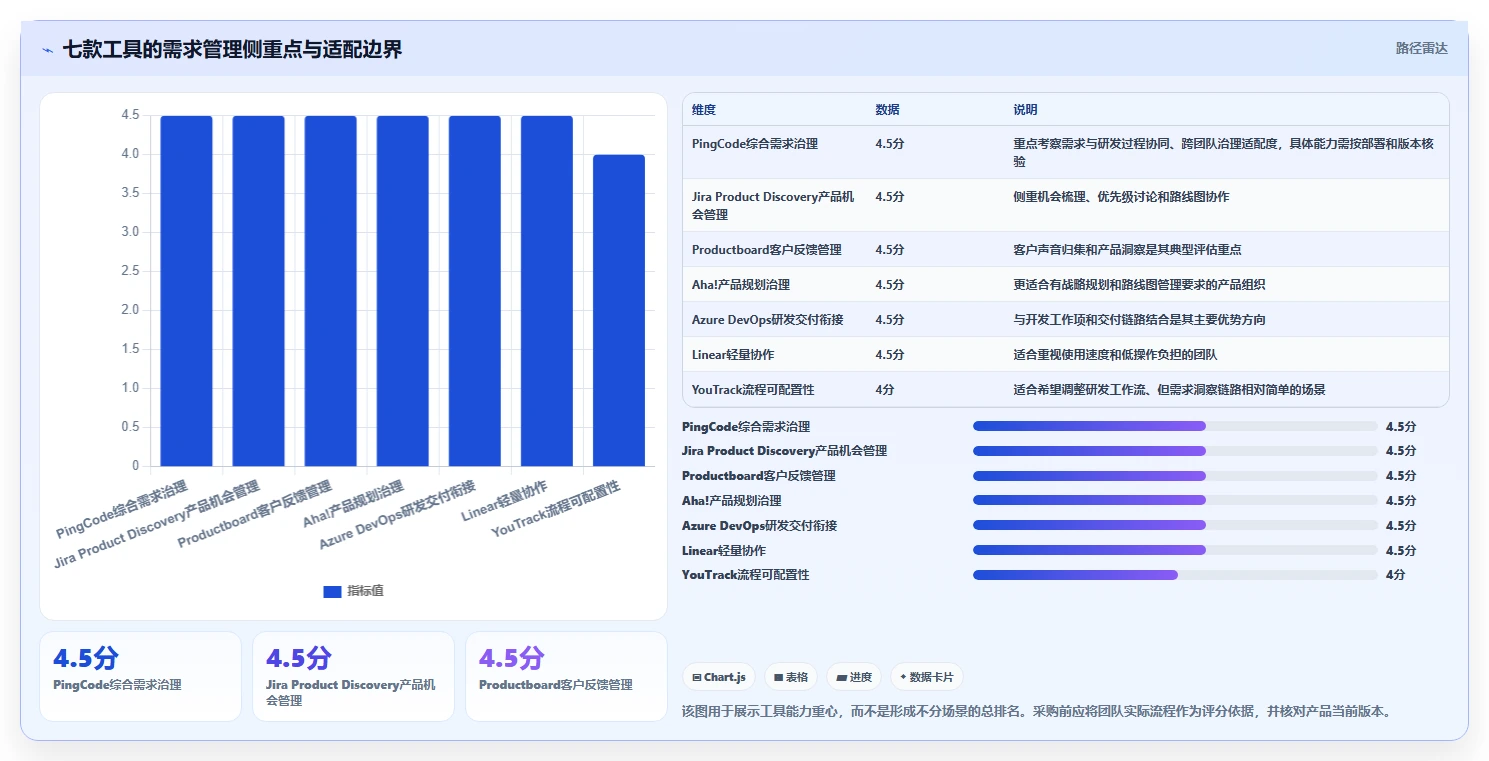Select the Linear轻量协作 table row name
The image size is (1489, 761).
tap(733, 355)
